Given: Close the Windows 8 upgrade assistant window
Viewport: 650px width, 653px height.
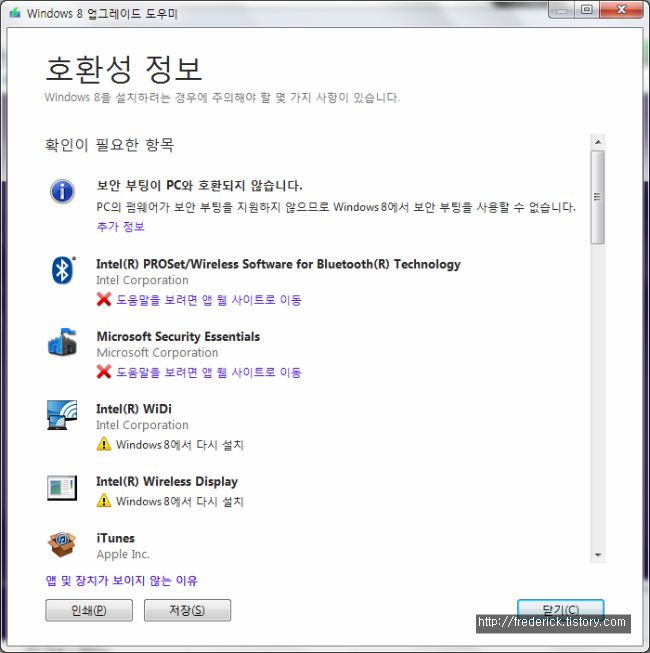Looking at the screenshot, I should click(621, 10).
